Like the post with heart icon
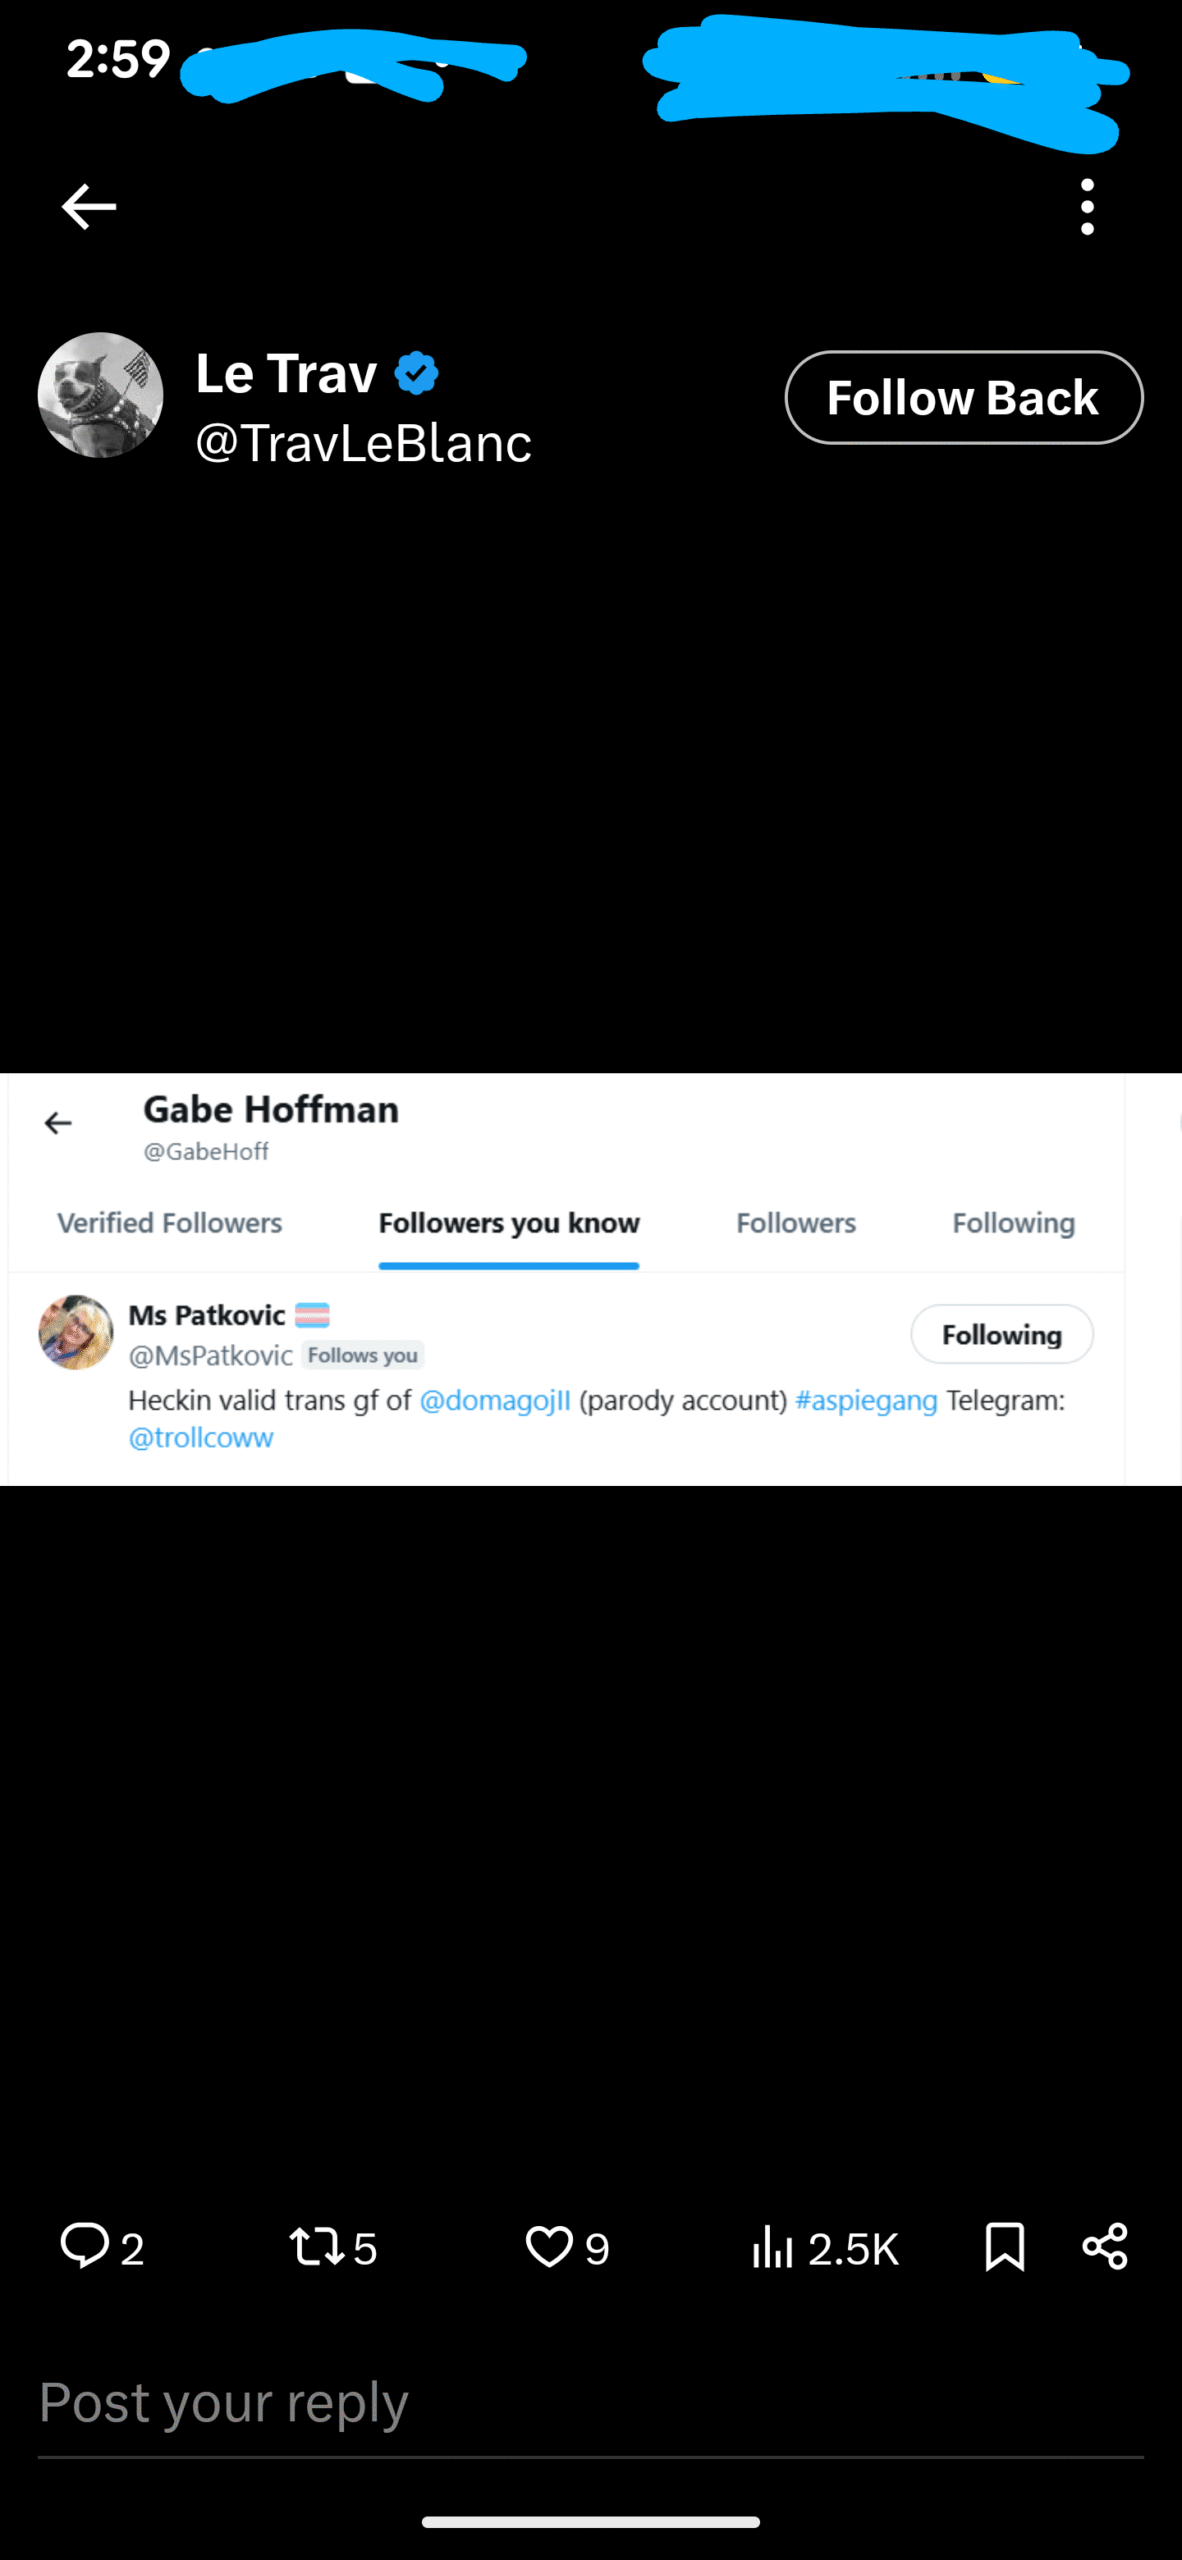 [549, 2246]
